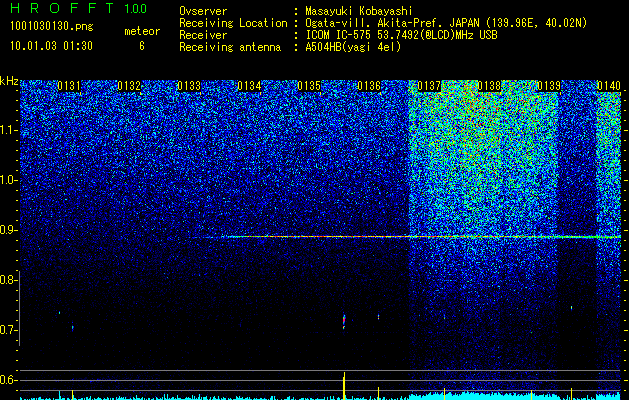Screen dimensions: 629x400
Task: Click observer name Masayuki Kobayashi
Action: point(359,11)
